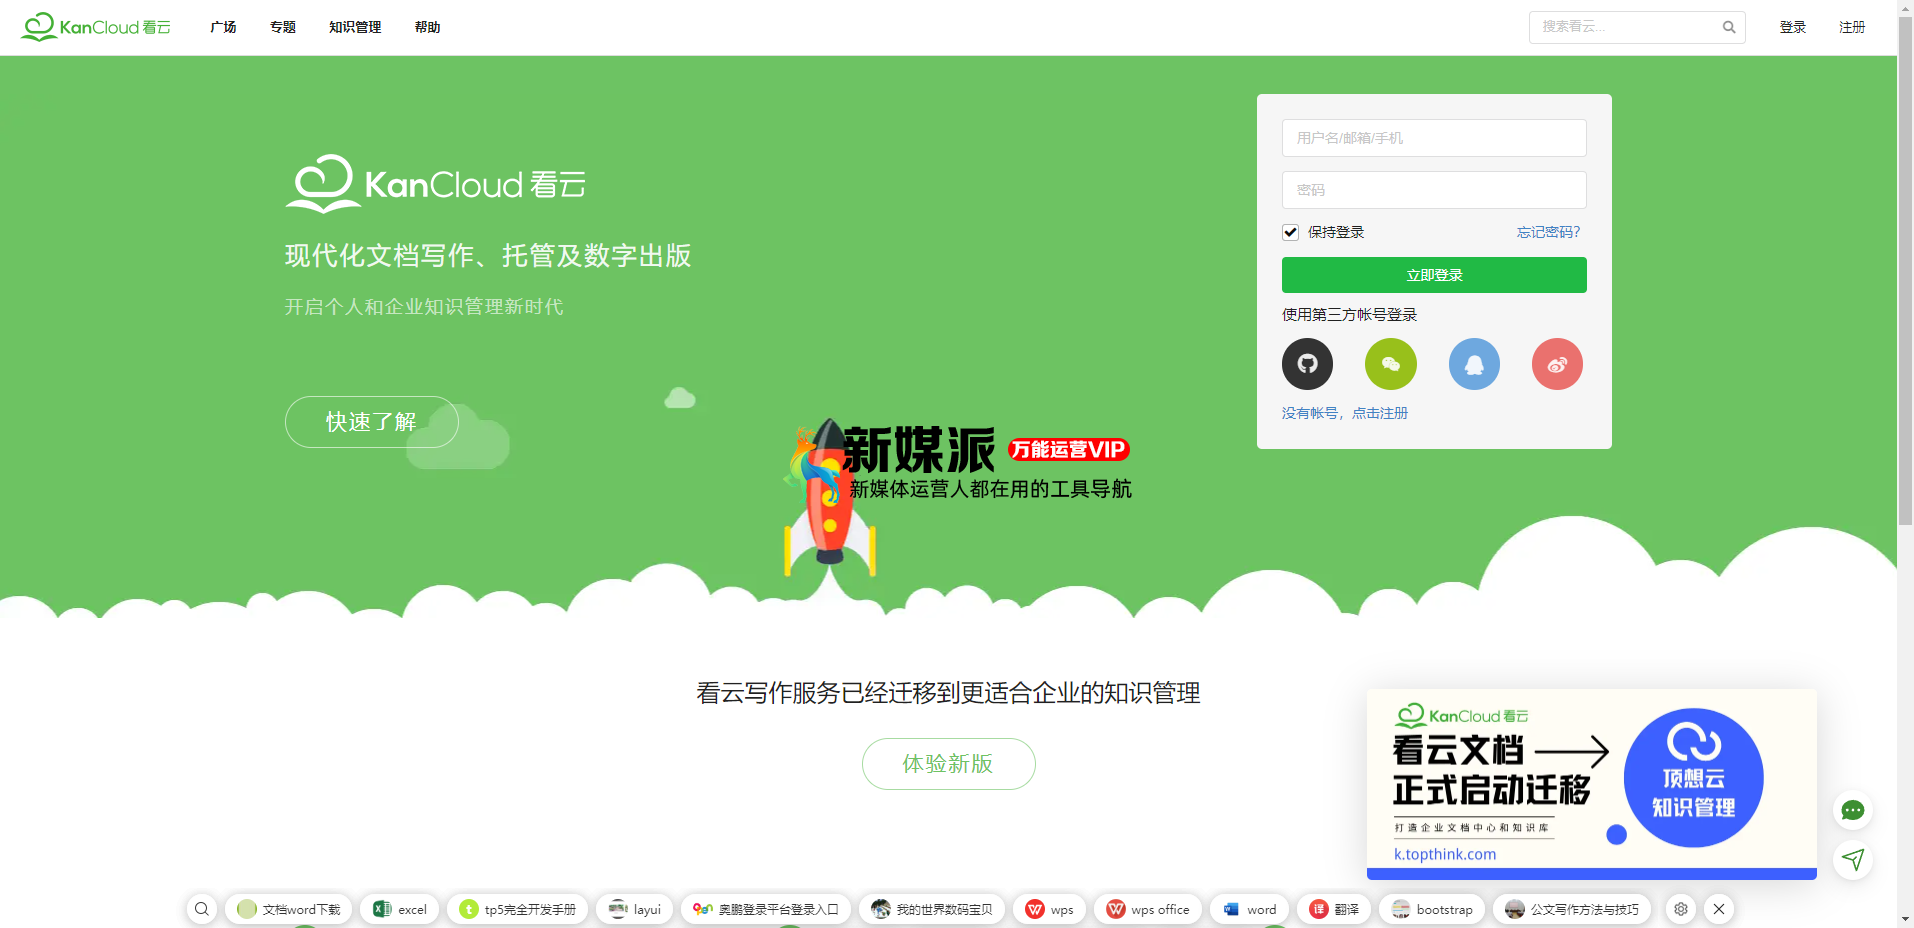Open the 广场 menu item
The height and width of the screenshot is (928, 1914).
(x=223, y=27)
